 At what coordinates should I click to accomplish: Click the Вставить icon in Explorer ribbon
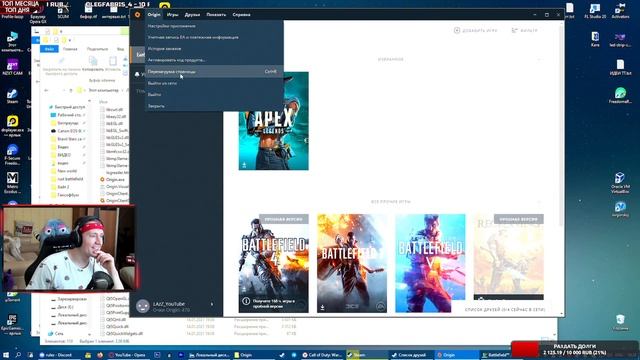pos(113,62)
